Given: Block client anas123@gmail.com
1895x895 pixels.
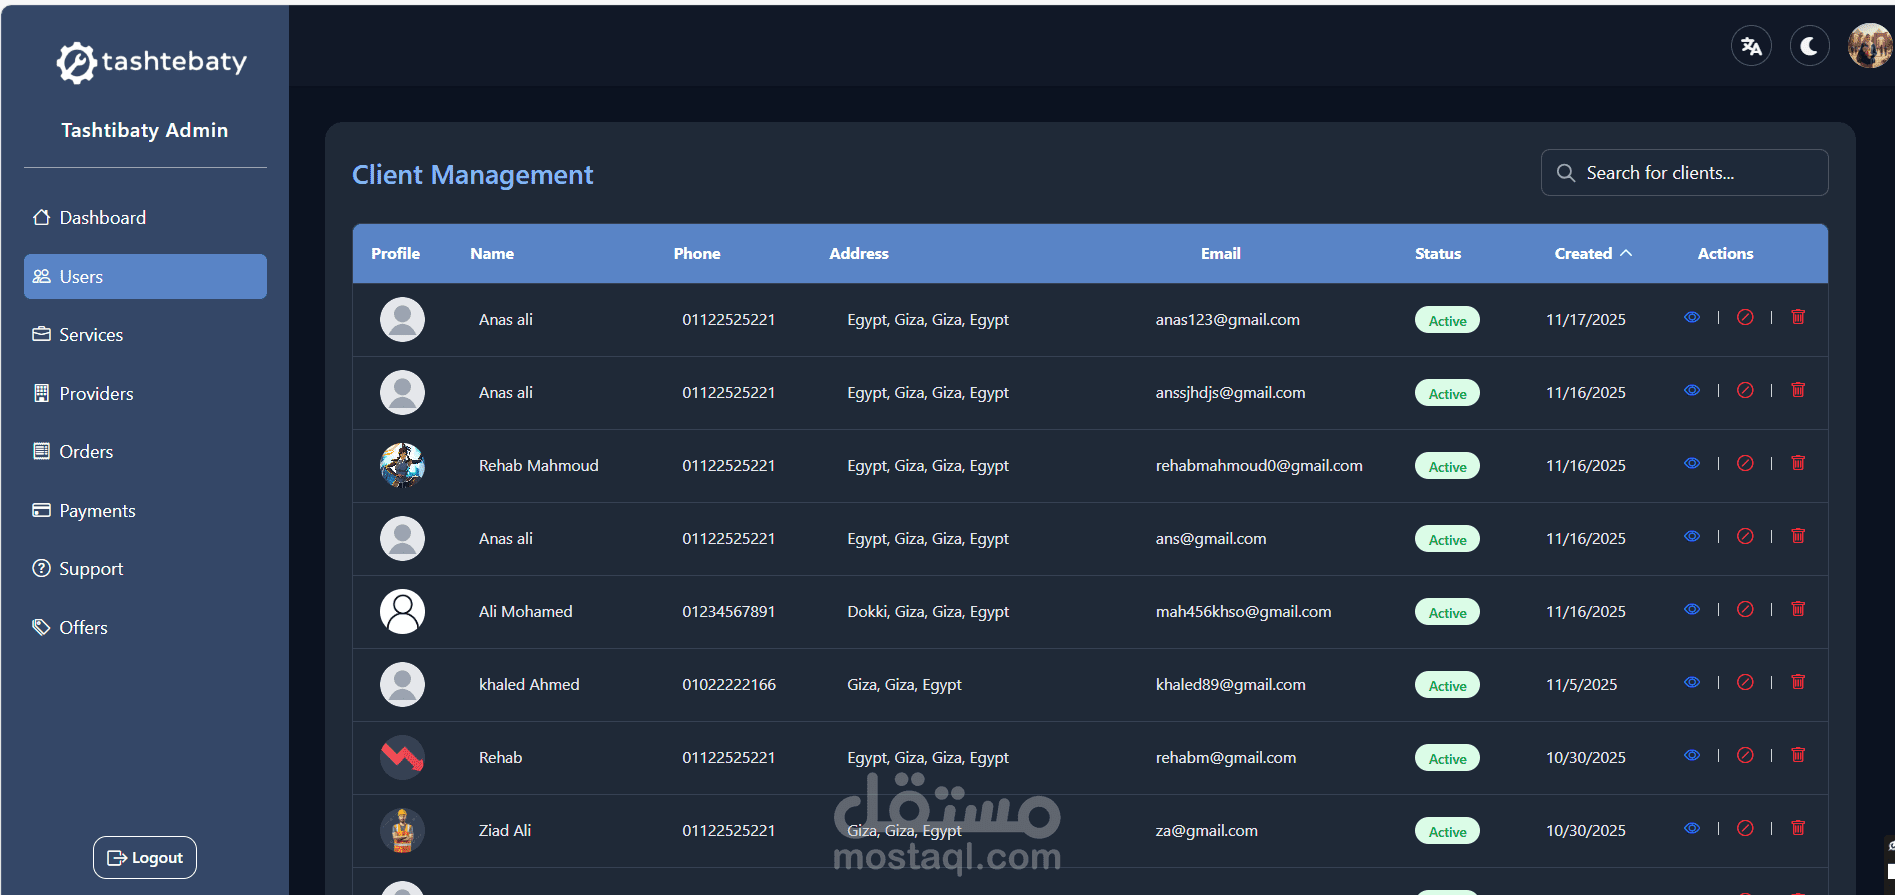Looking at the screenshot, I should 1745,317.
